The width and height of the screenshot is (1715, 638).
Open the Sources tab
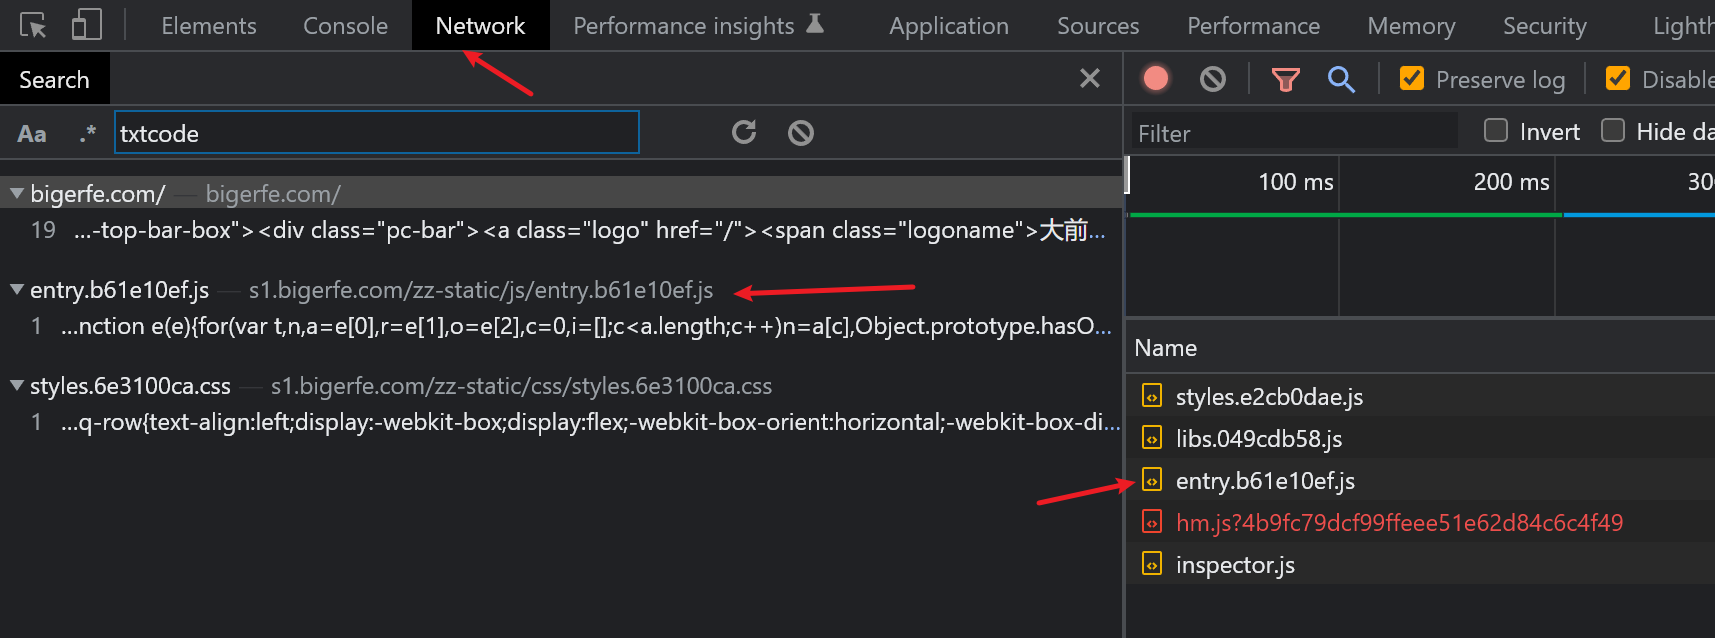click(x=1098, y=26)
